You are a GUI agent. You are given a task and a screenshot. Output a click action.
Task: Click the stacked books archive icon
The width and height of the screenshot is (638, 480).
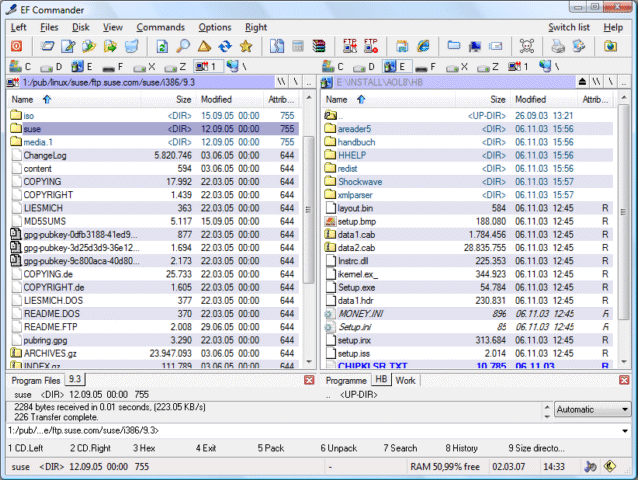pos(319,46)
